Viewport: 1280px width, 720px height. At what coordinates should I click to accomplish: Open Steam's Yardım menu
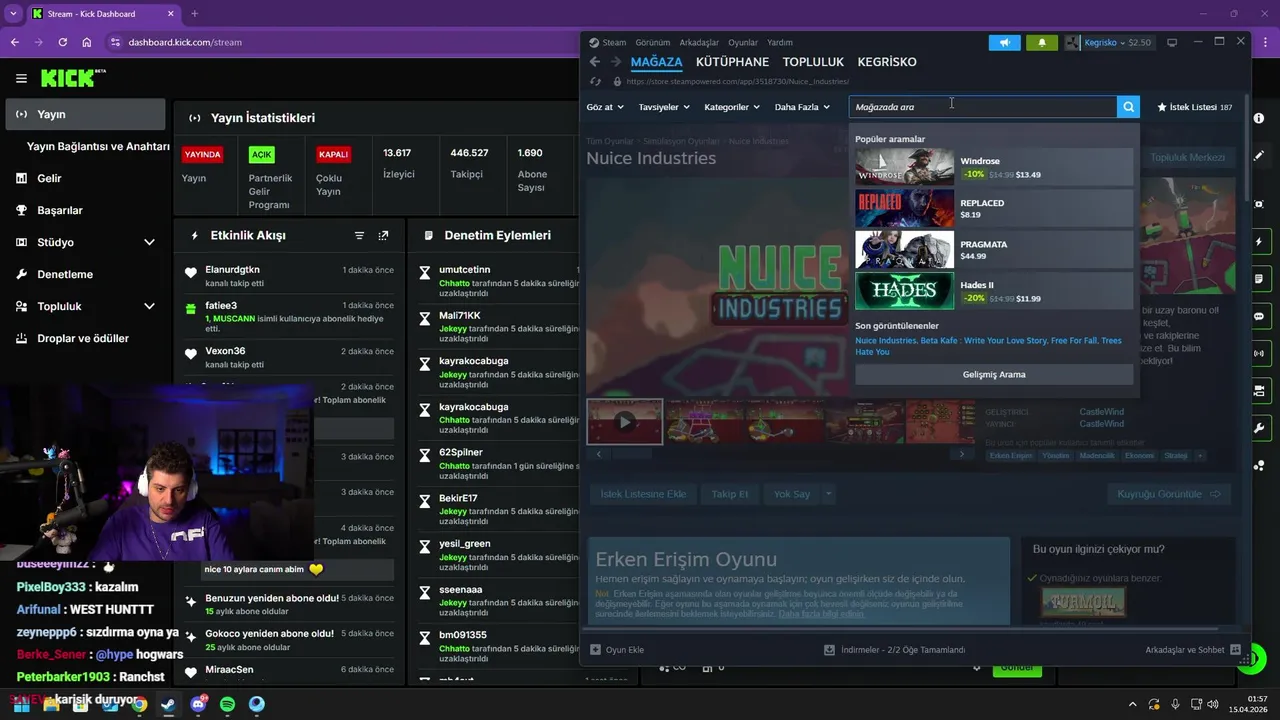(x=779, y=43)
